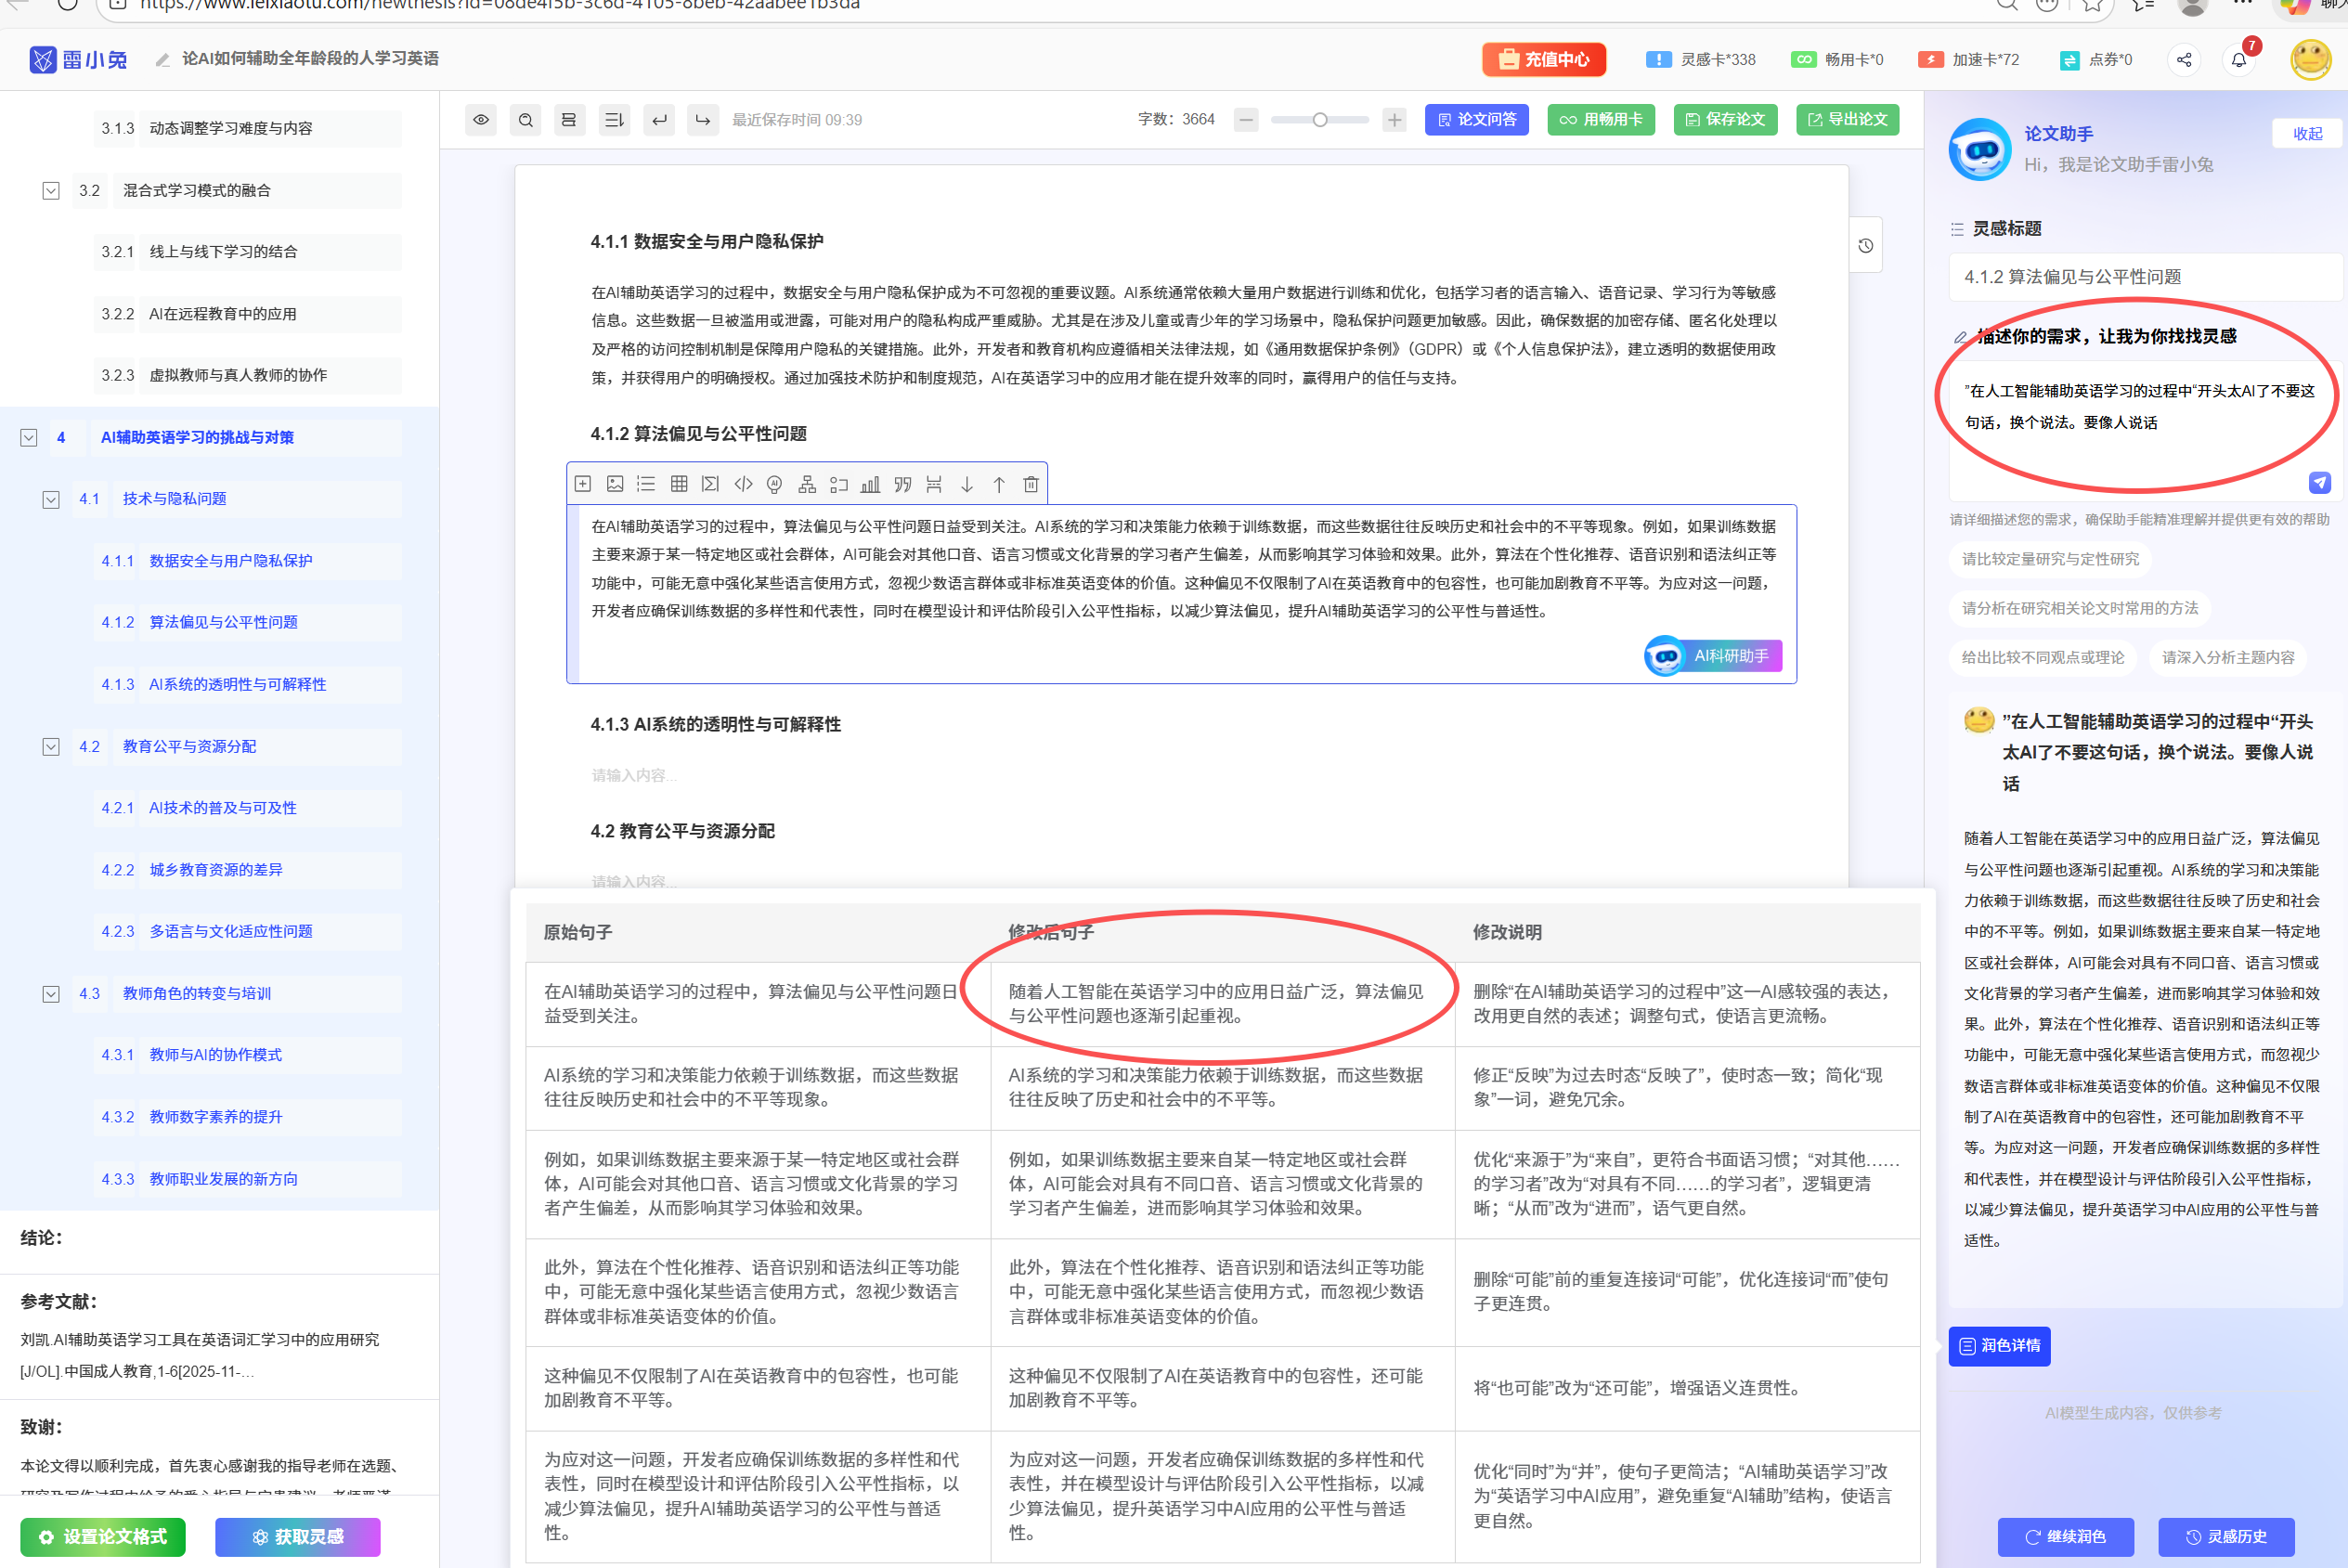Viewport: 2348px width, 1568px height.
Task: Click the undo arrow in the top toolbar
Action: click(659, 120)
